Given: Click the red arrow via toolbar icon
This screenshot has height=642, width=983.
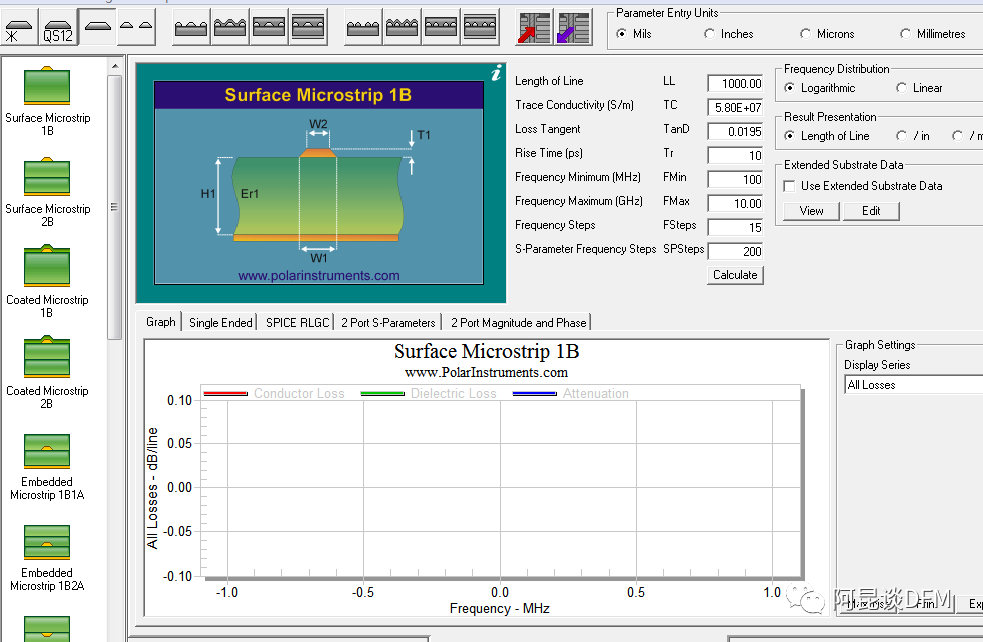Looking at the screenshot, I should tap(534, 28).
